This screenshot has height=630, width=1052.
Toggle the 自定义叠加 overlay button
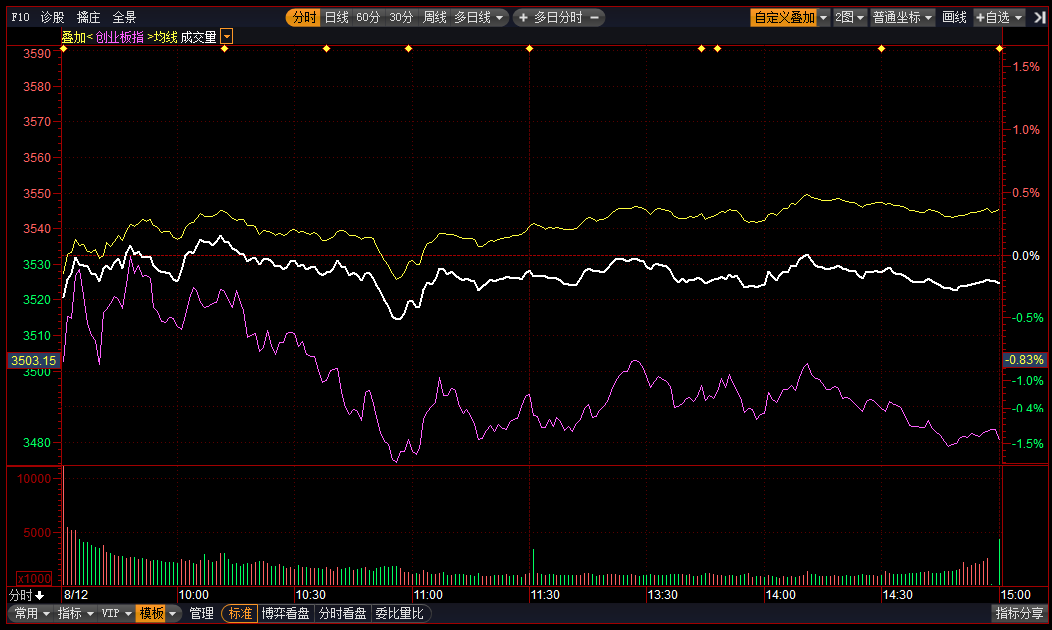(x=784, y=17)
